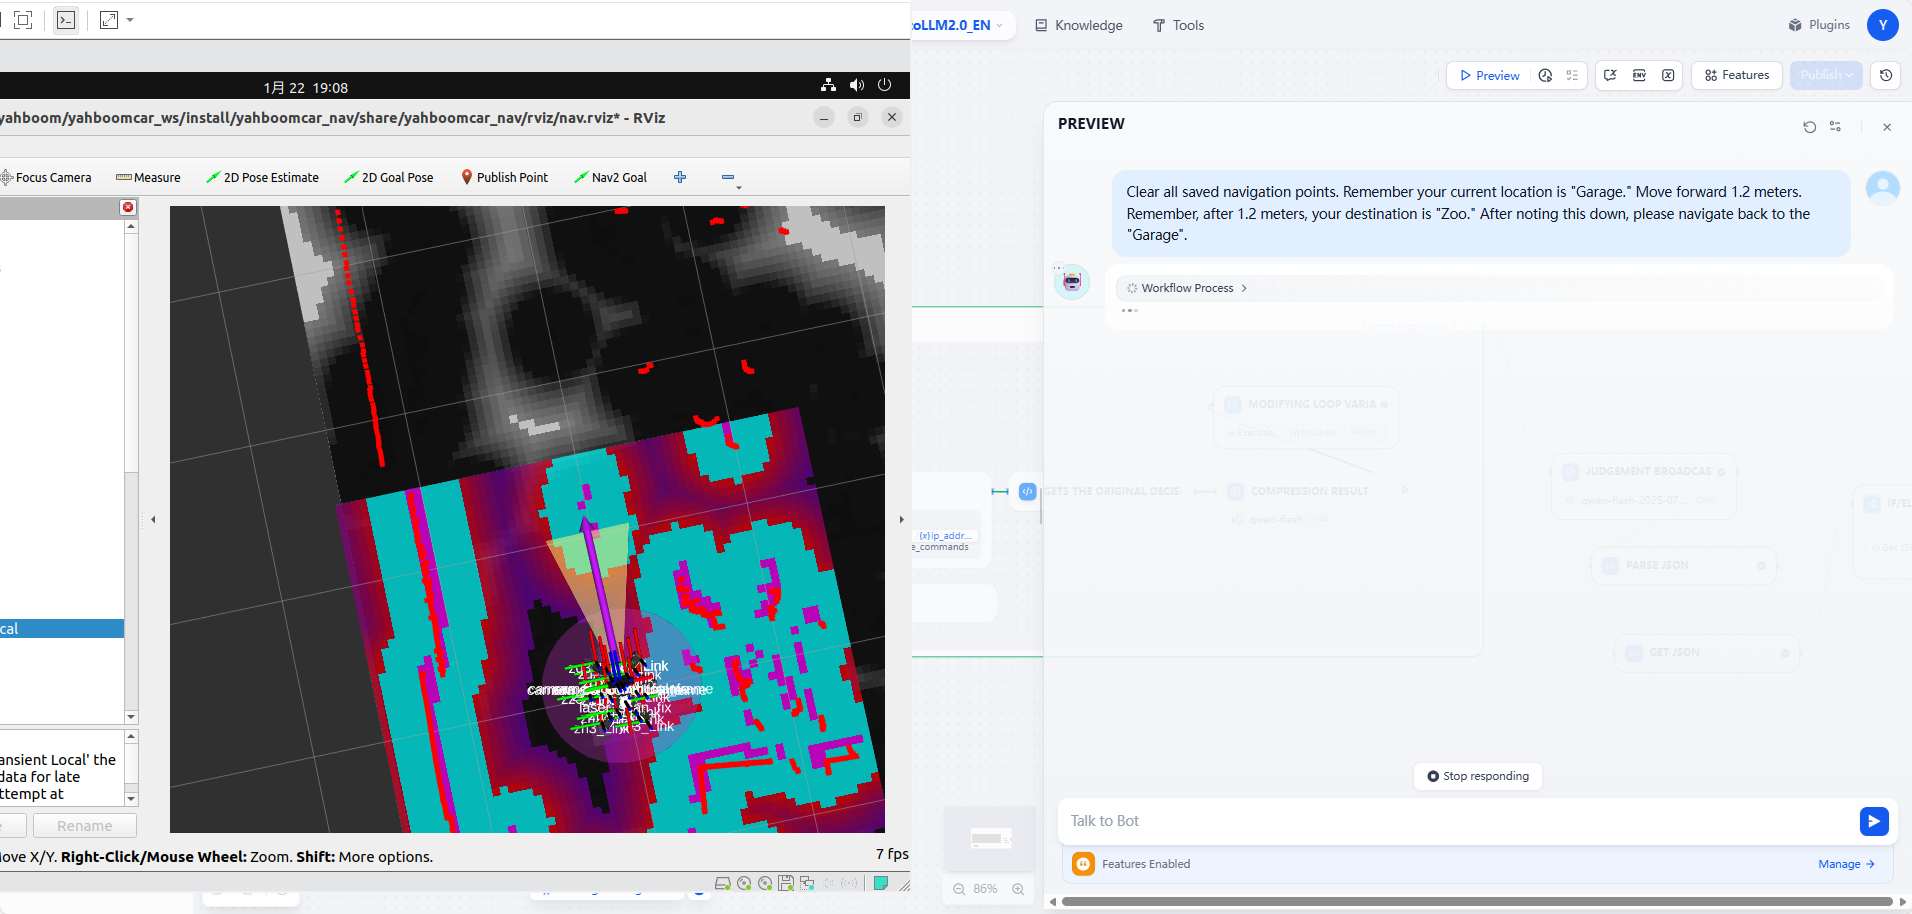The width and height of the screenshot is (1912, 914).
Task: Choose the Publish Point tool
Action: pos(504,177)
